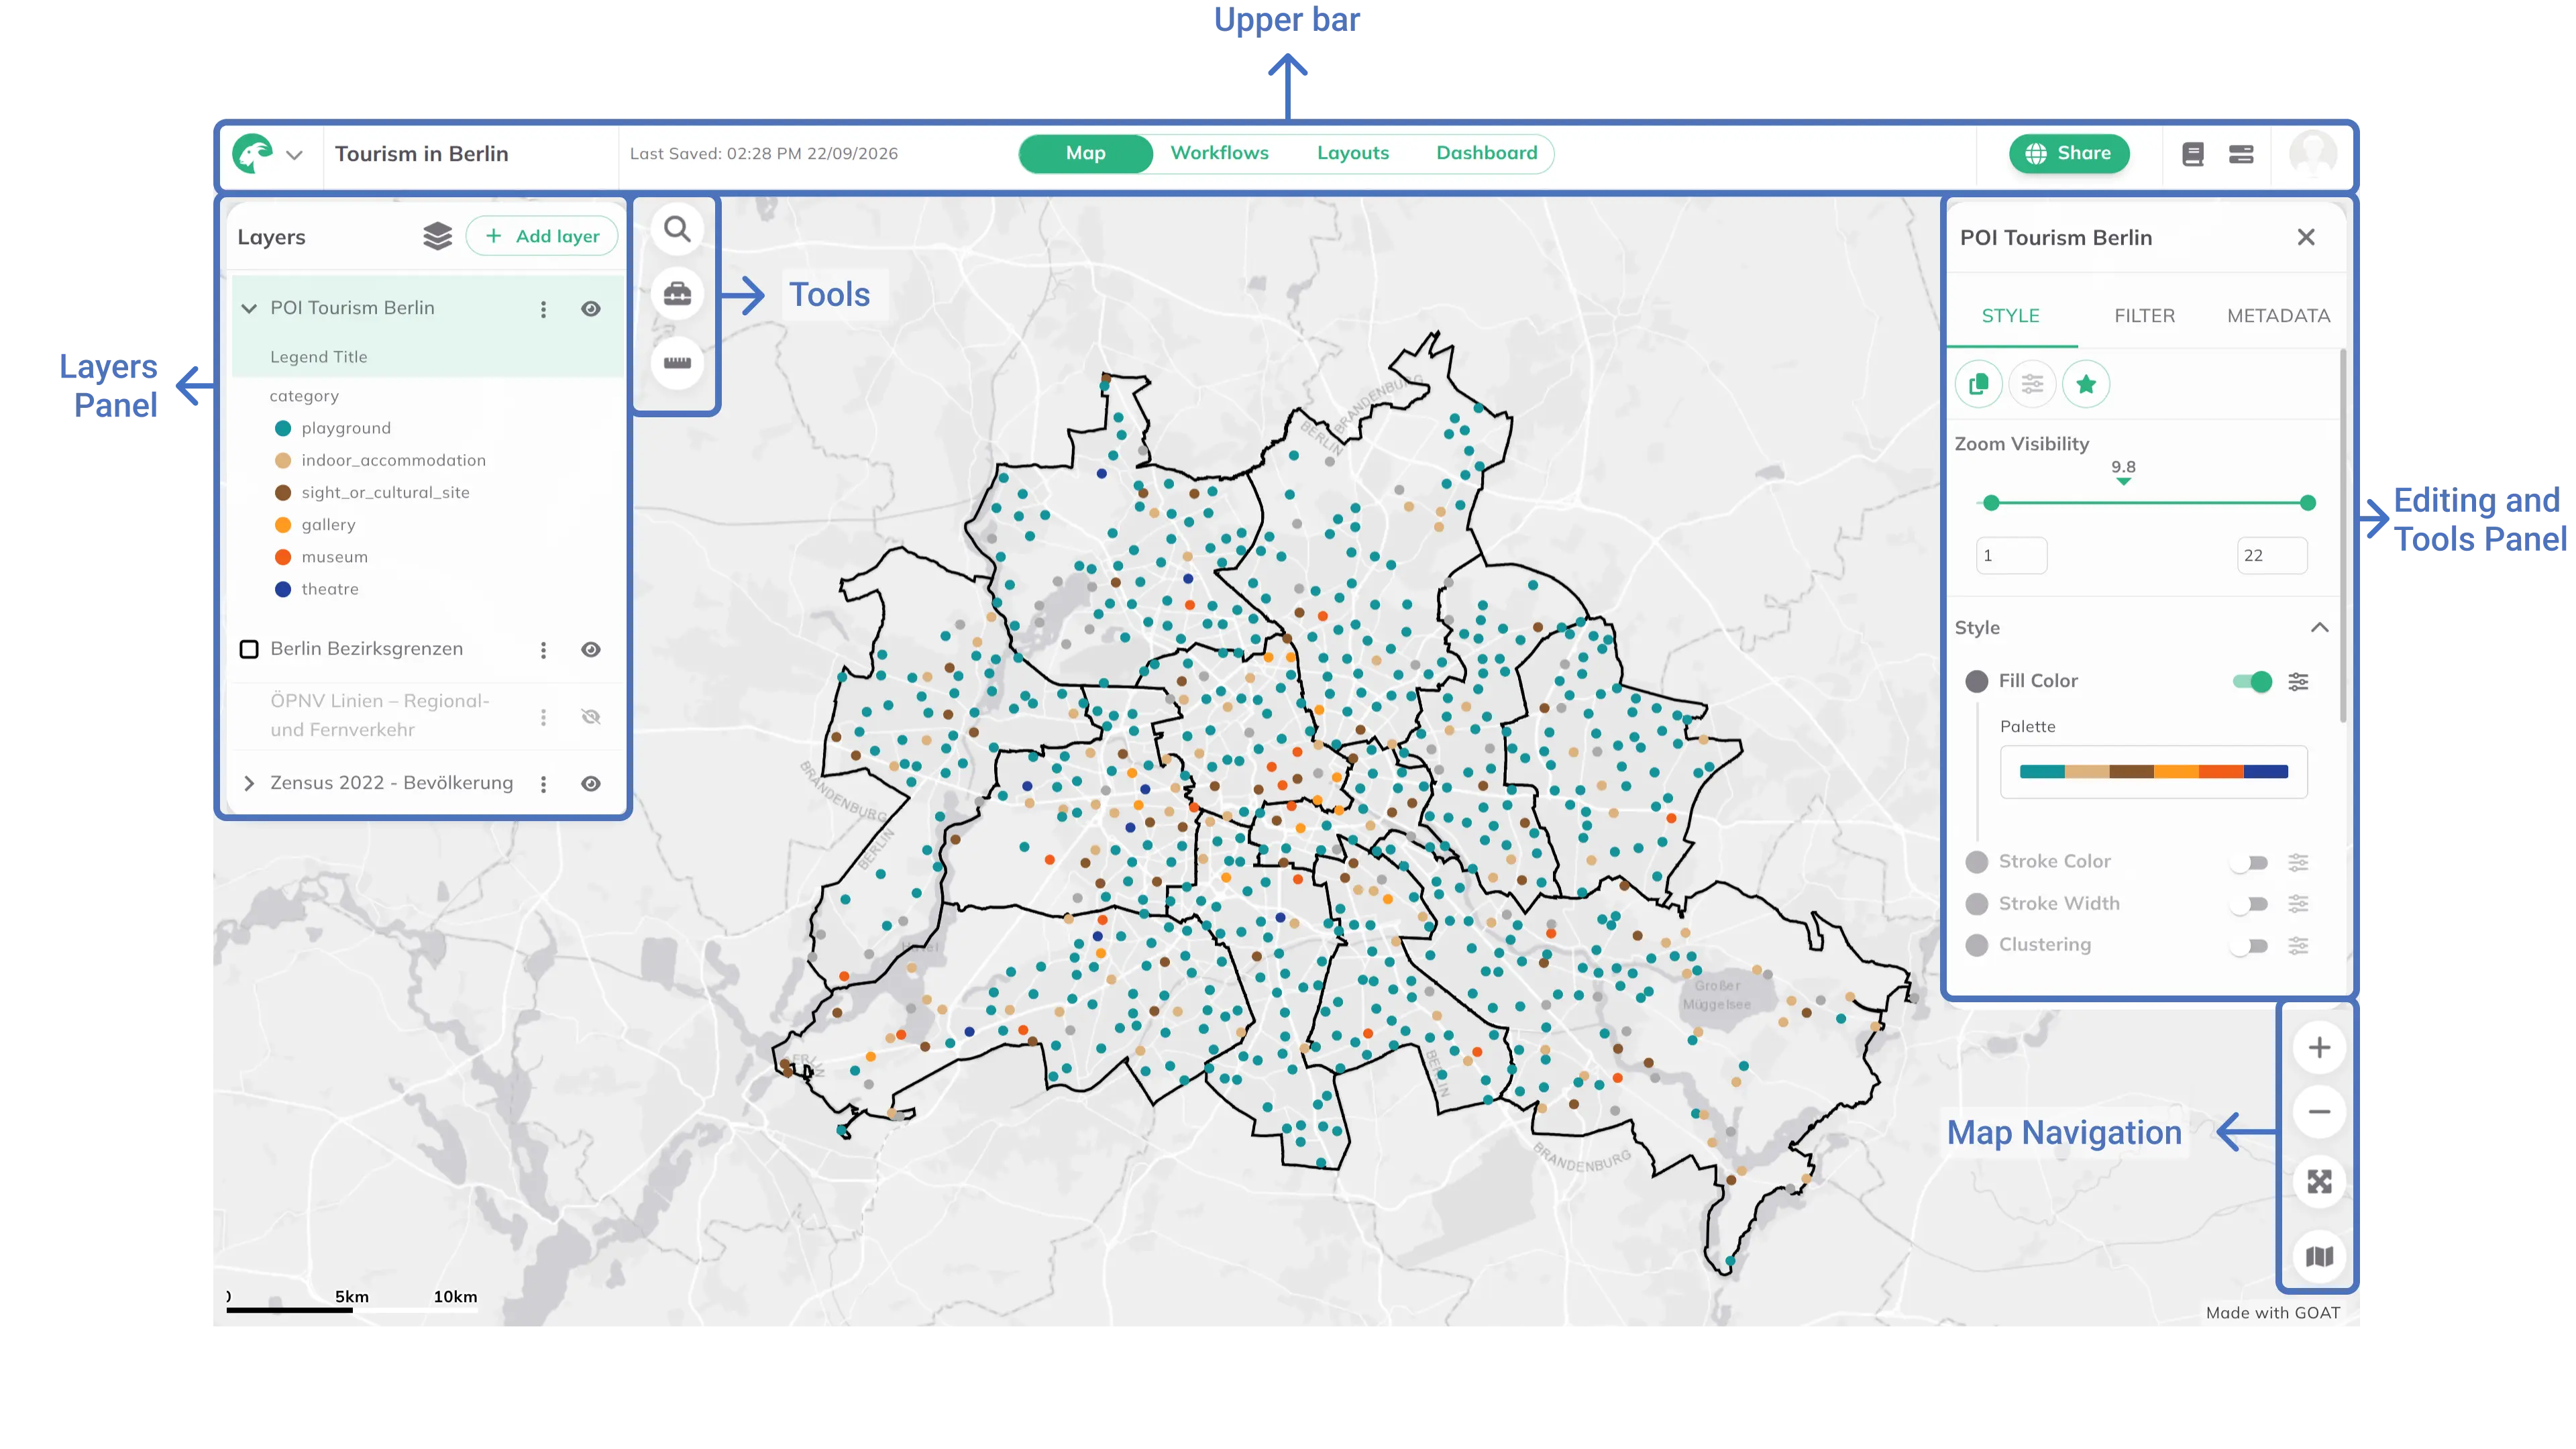This screenshot has height=1449, width=2576.
Task: Hide the POI Tourism Berlin layer
Action: pyautogui.click(x=591, y=309)
